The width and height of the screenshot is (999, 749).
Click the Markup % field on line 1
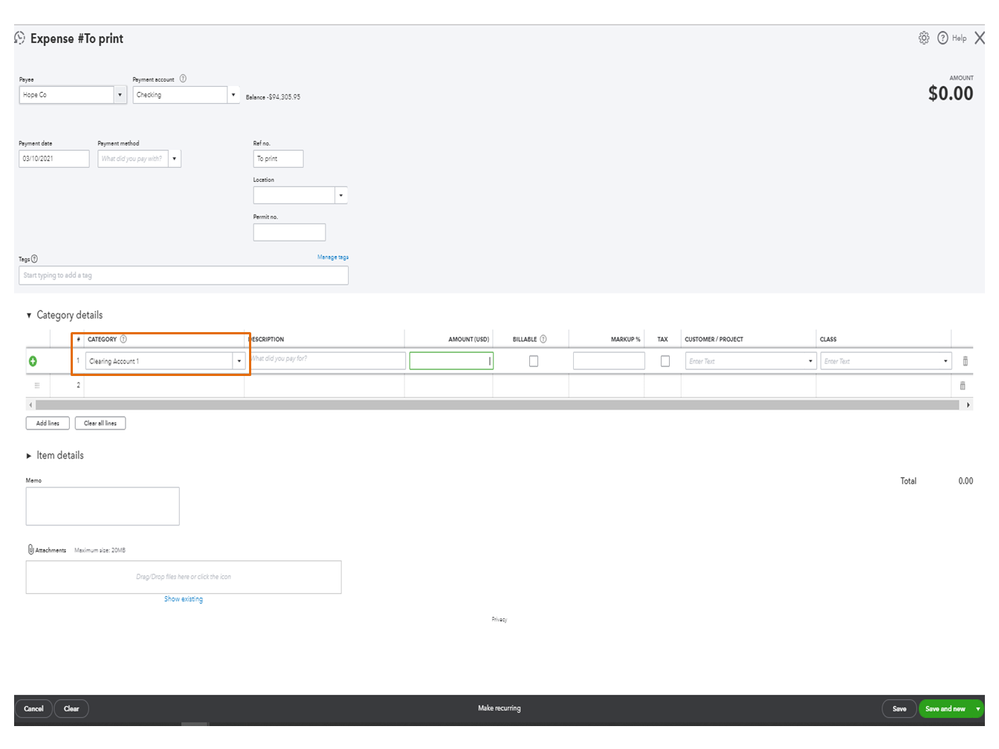(x=608, y=361)
